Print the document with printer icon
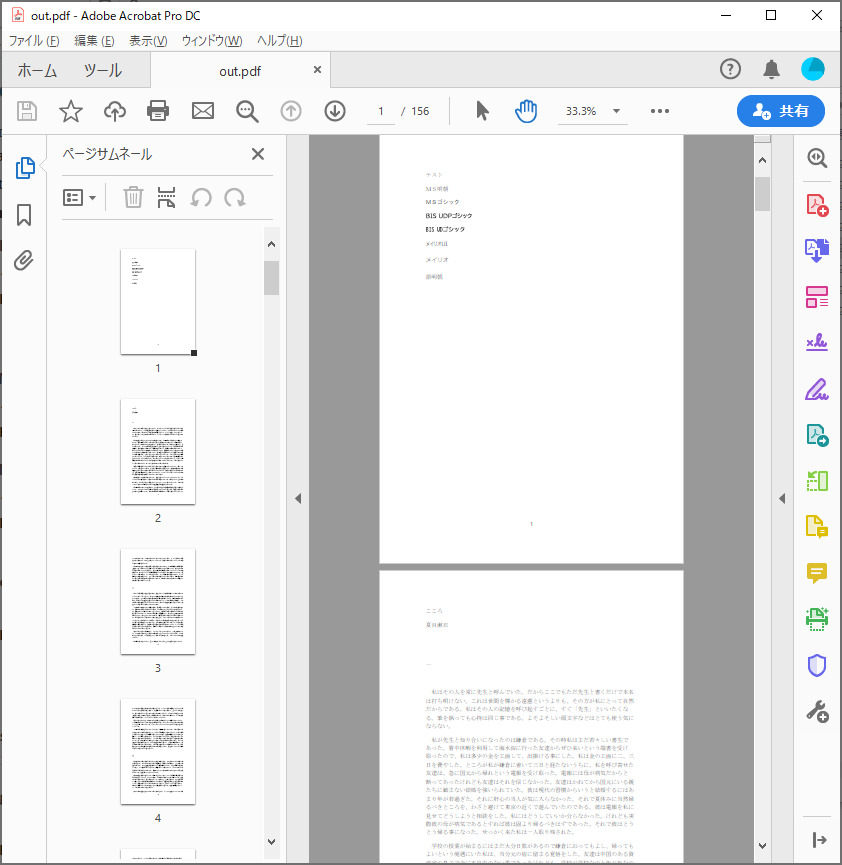842x865 pixels. 158,111
